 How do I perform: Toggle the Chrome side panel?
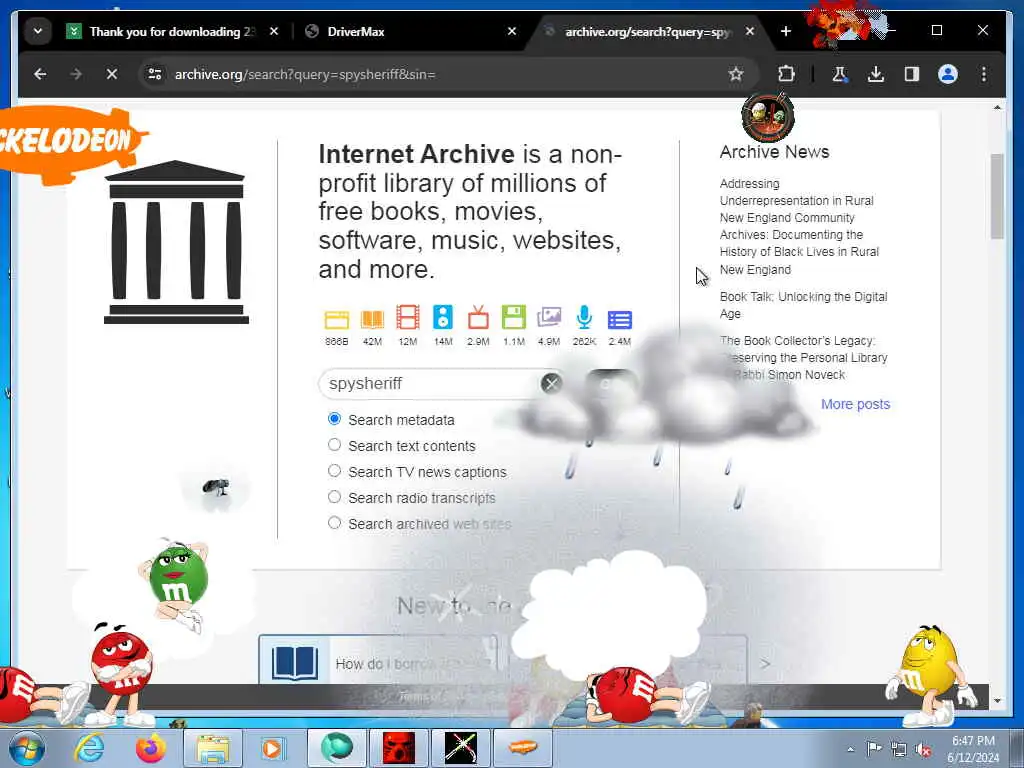(912, 74)
